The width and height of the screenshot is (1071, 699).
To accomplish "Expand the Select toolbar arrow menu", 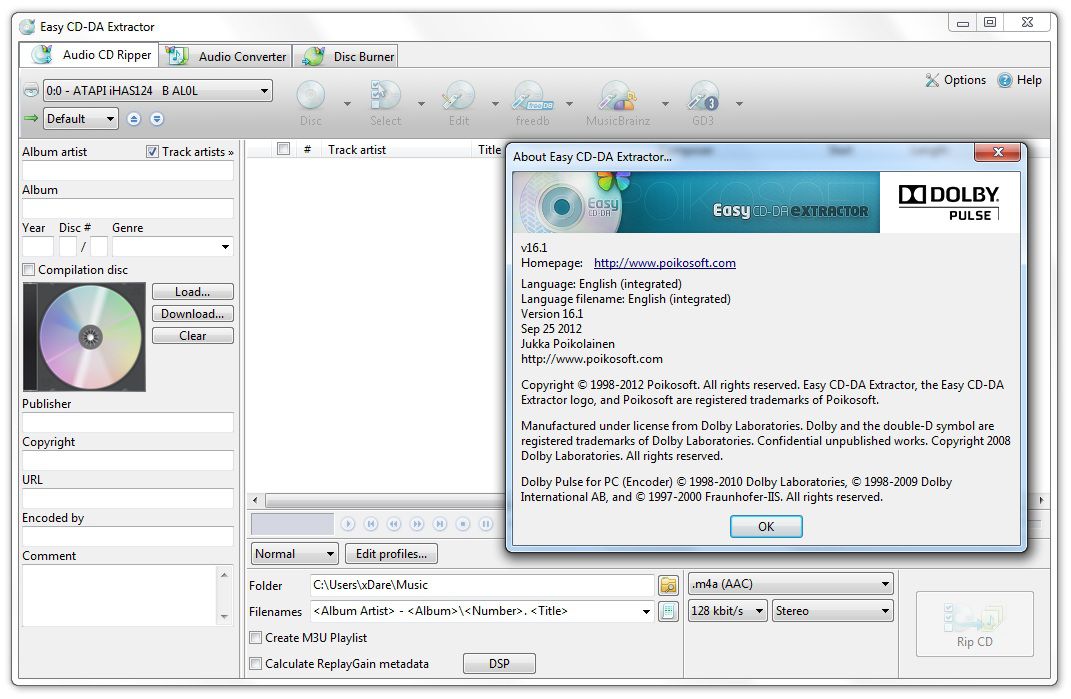I will (x=421, y=104).
